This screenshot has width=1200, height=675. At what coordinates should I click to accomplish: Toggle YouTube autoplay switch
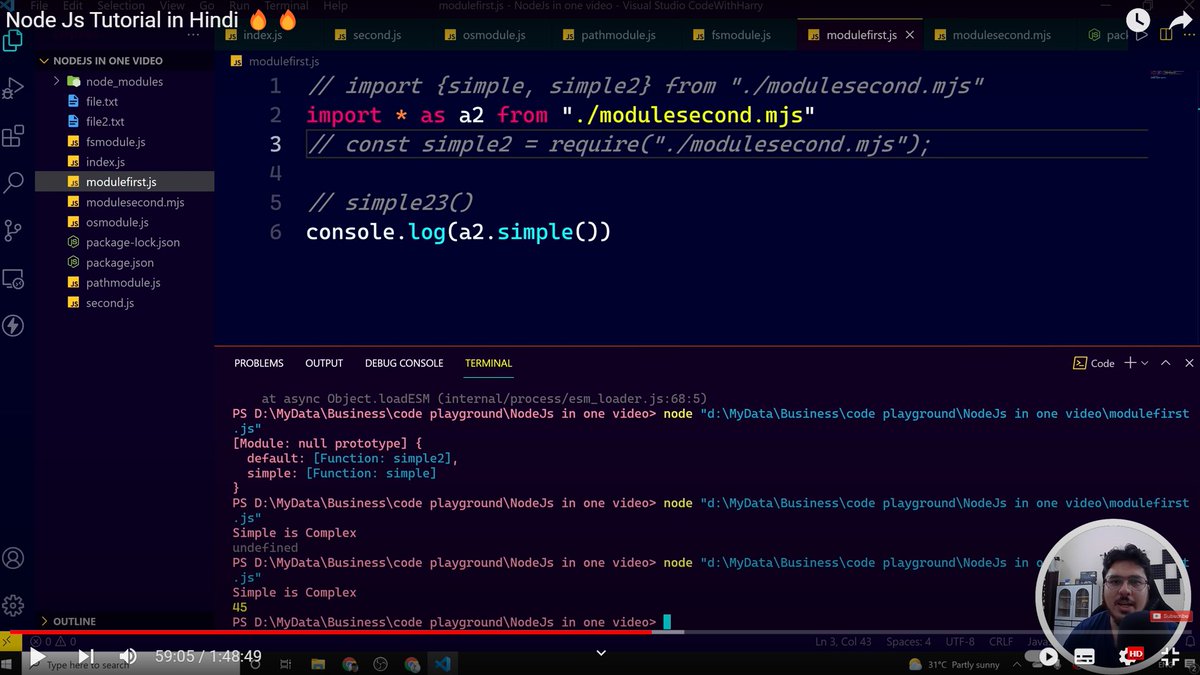pyautogui.click(x=1043, y=657)
